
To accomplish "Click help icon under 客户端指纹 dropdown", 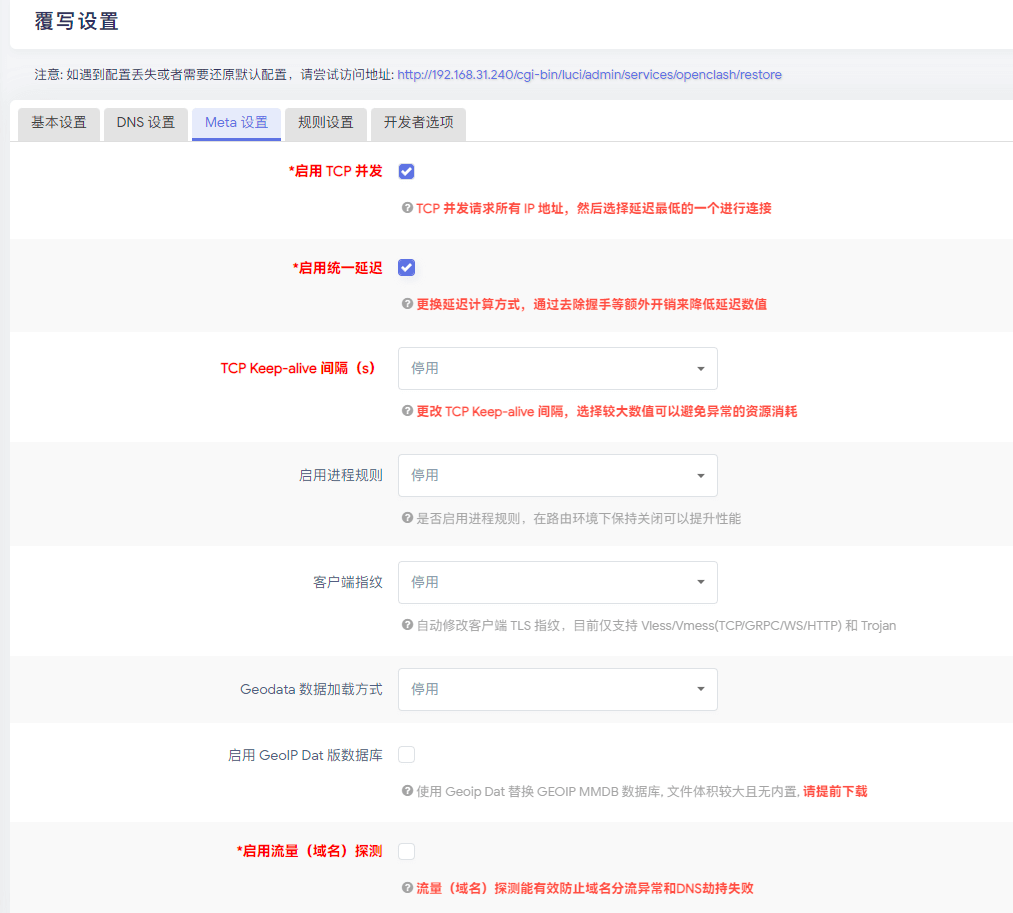I will coord(407,625).
